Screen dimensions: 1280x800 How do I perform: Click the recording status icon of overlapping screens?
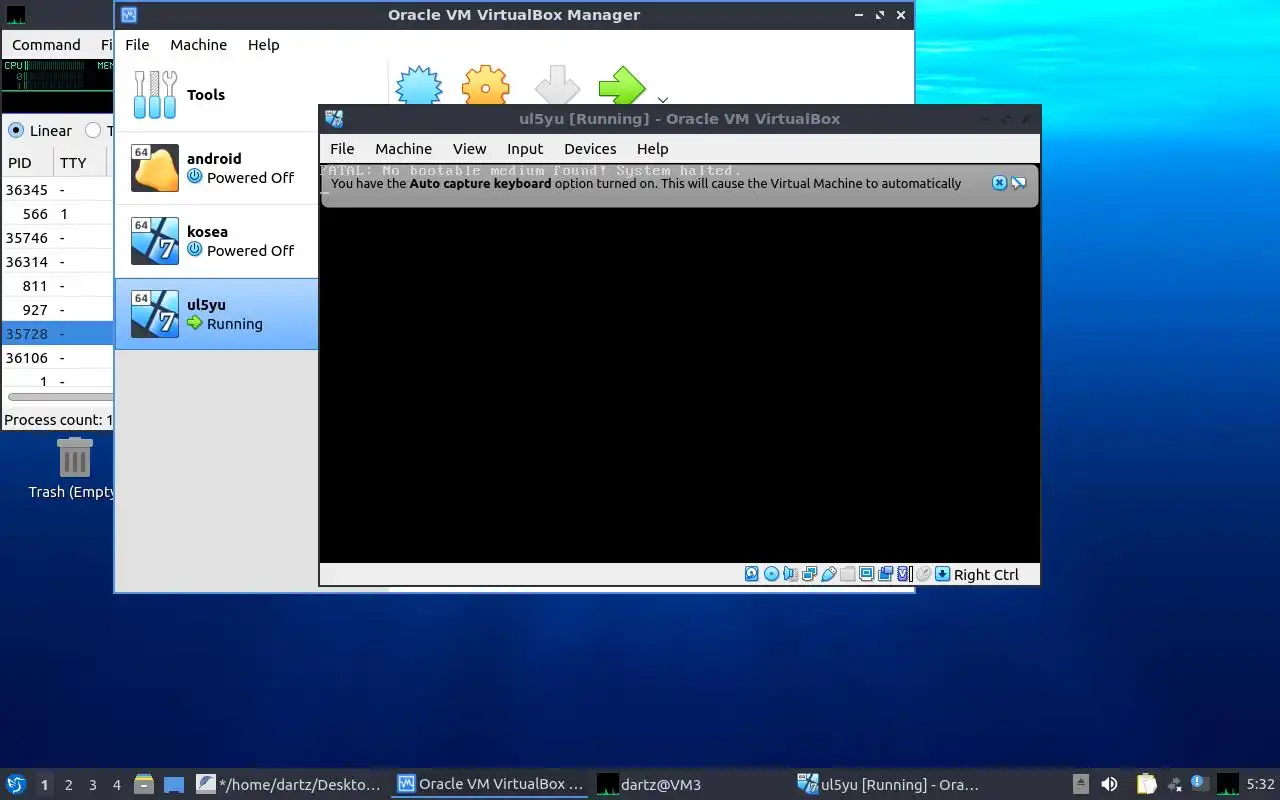(x=885, y=574)
